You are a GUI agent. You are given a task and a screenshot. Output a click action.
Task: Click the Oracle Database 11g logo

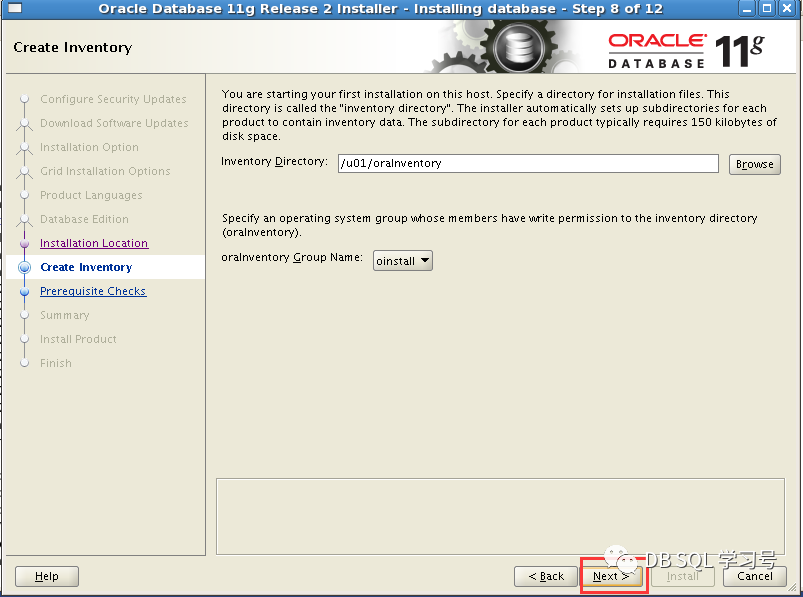(x=686, y=51)
